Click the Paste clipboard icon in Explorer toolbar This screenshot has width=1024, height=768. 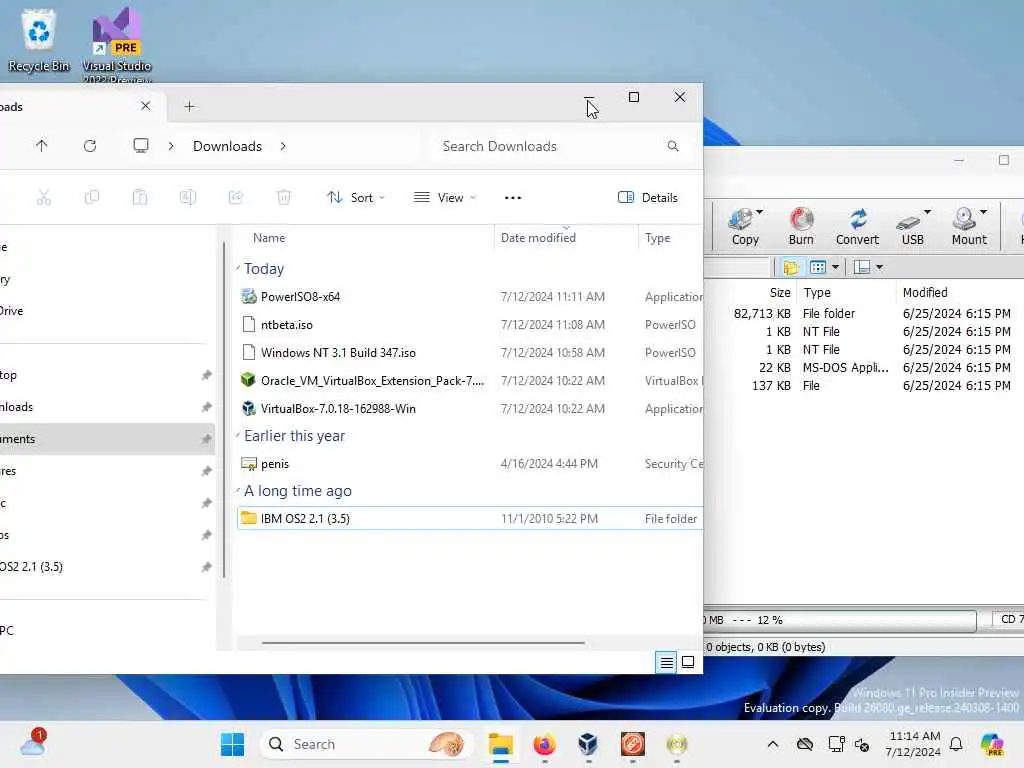[140, 197]
